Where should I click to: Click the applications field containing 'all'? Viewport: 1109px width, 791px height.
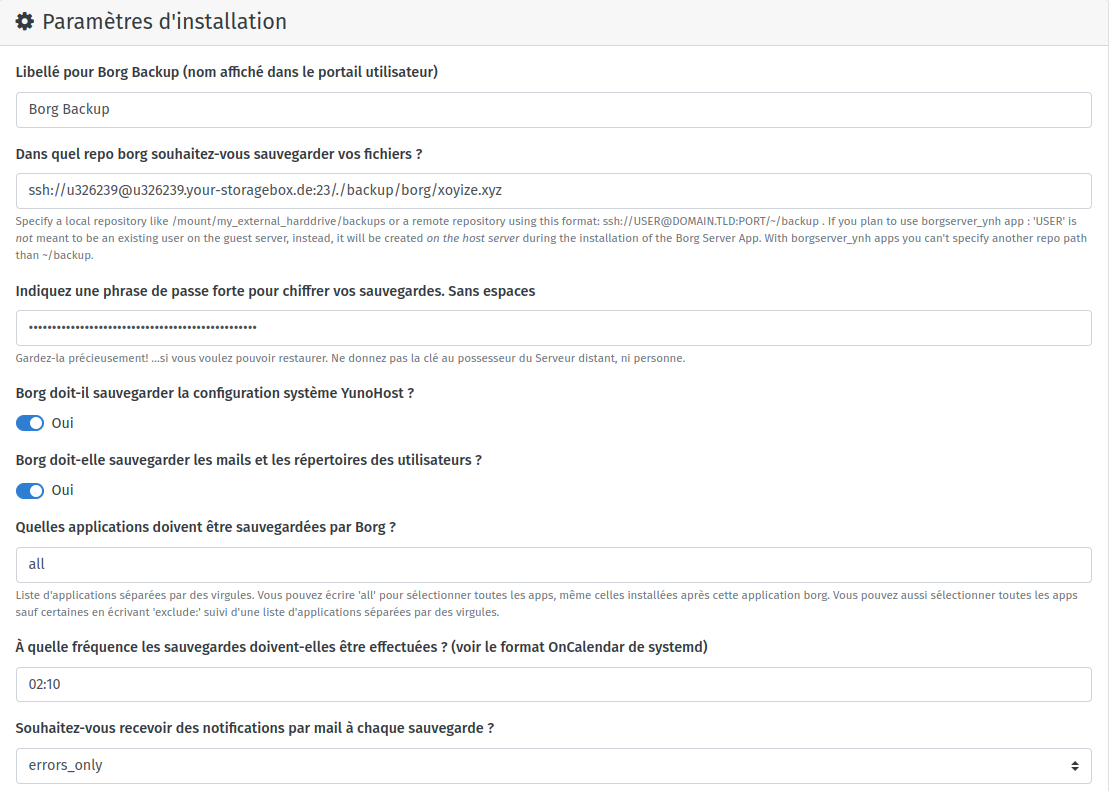[553, 564]
